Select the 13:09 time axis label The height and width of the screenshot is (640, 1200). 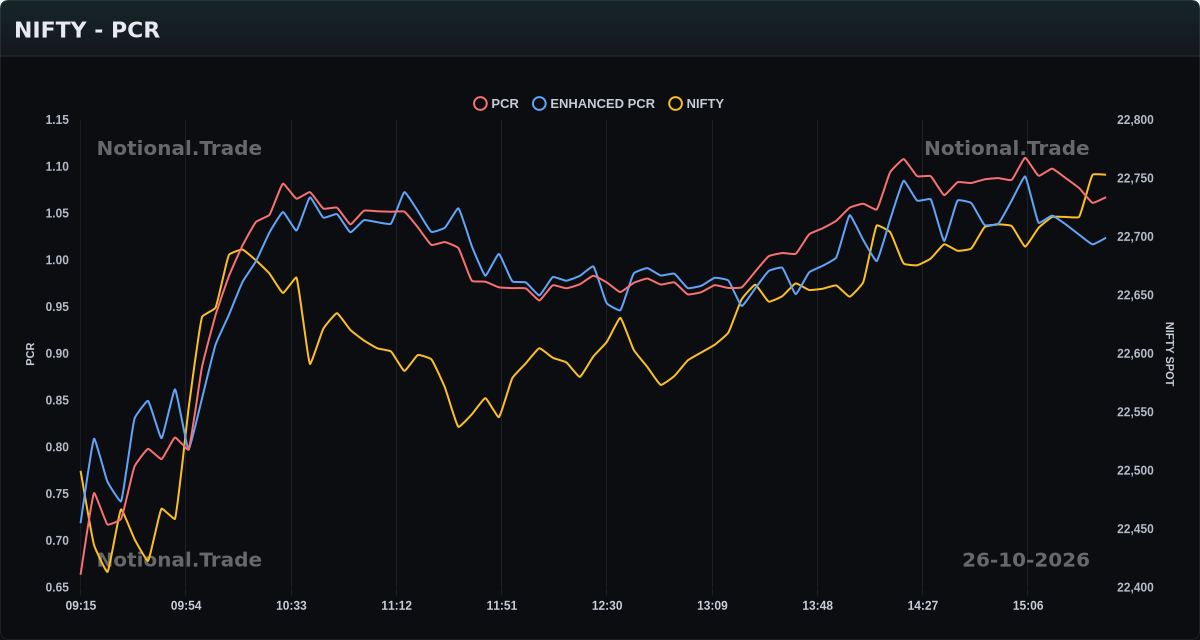tap(712, 606)
